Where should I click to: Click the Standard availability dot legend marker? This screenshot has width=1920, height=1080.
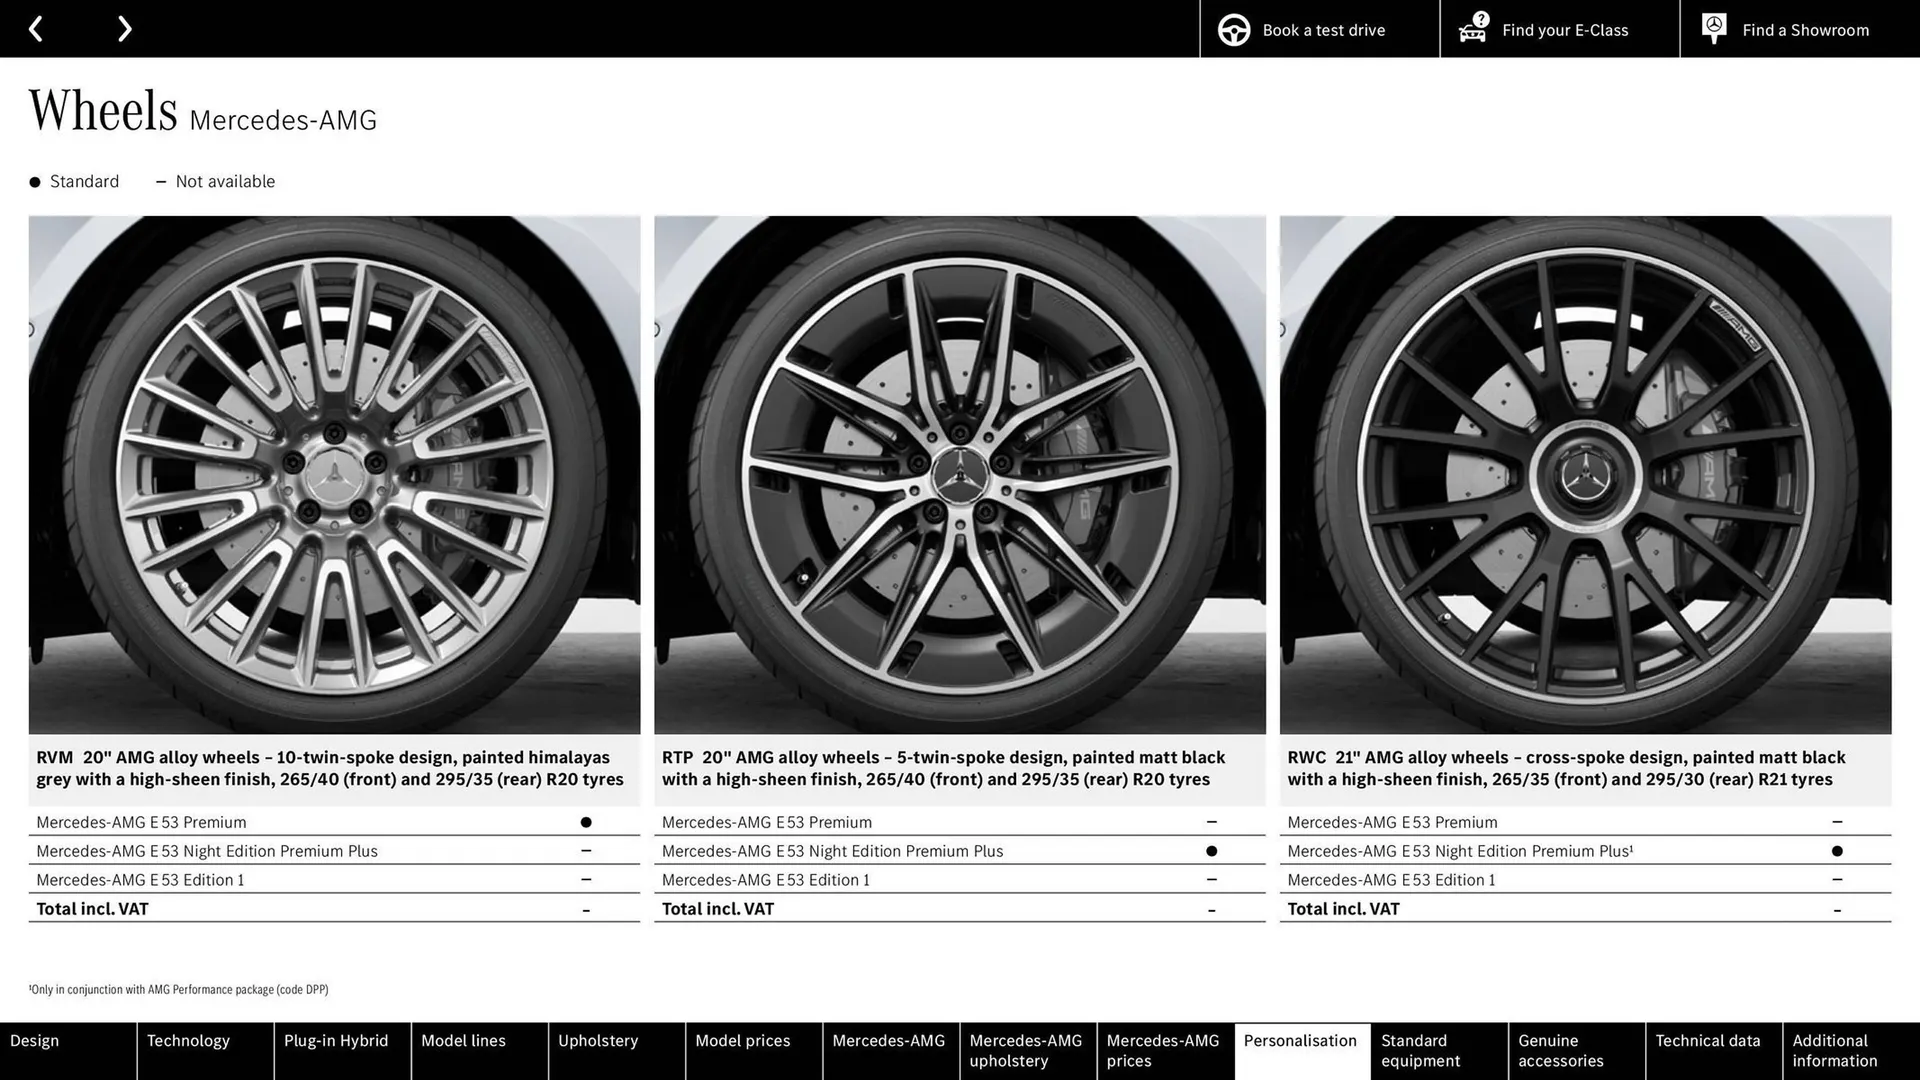point(34,181)
